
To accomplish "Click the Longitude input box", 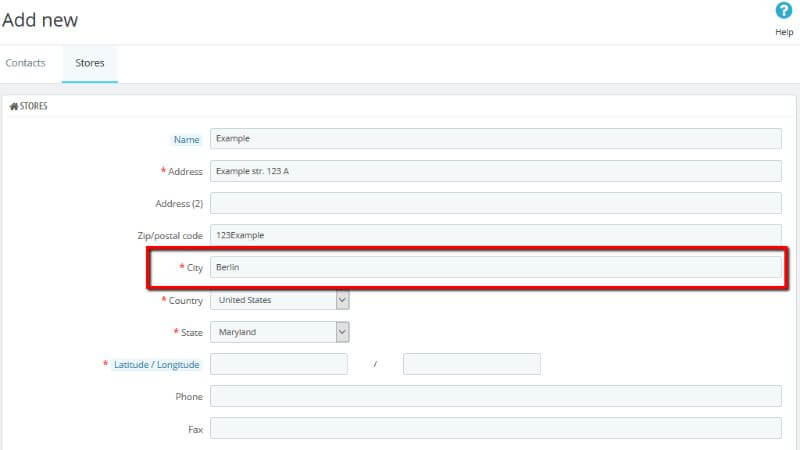I will pos(471,364).
